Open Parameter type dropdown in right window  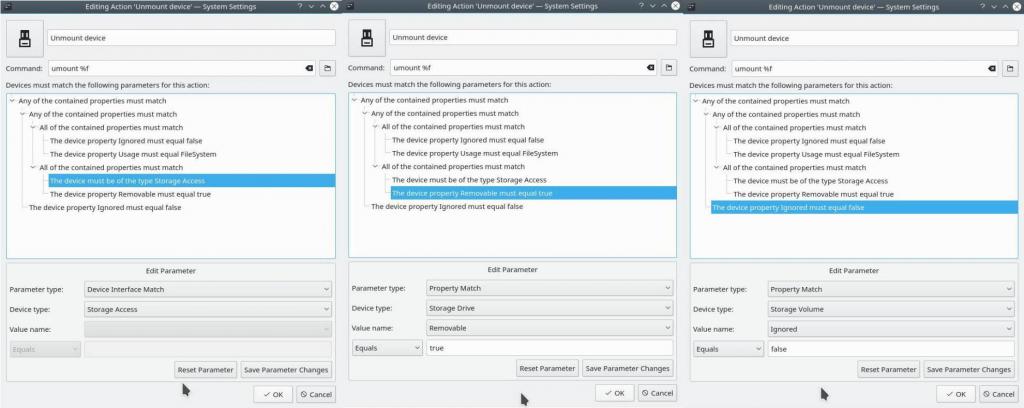pyautogui.click(x=891, y=289)
